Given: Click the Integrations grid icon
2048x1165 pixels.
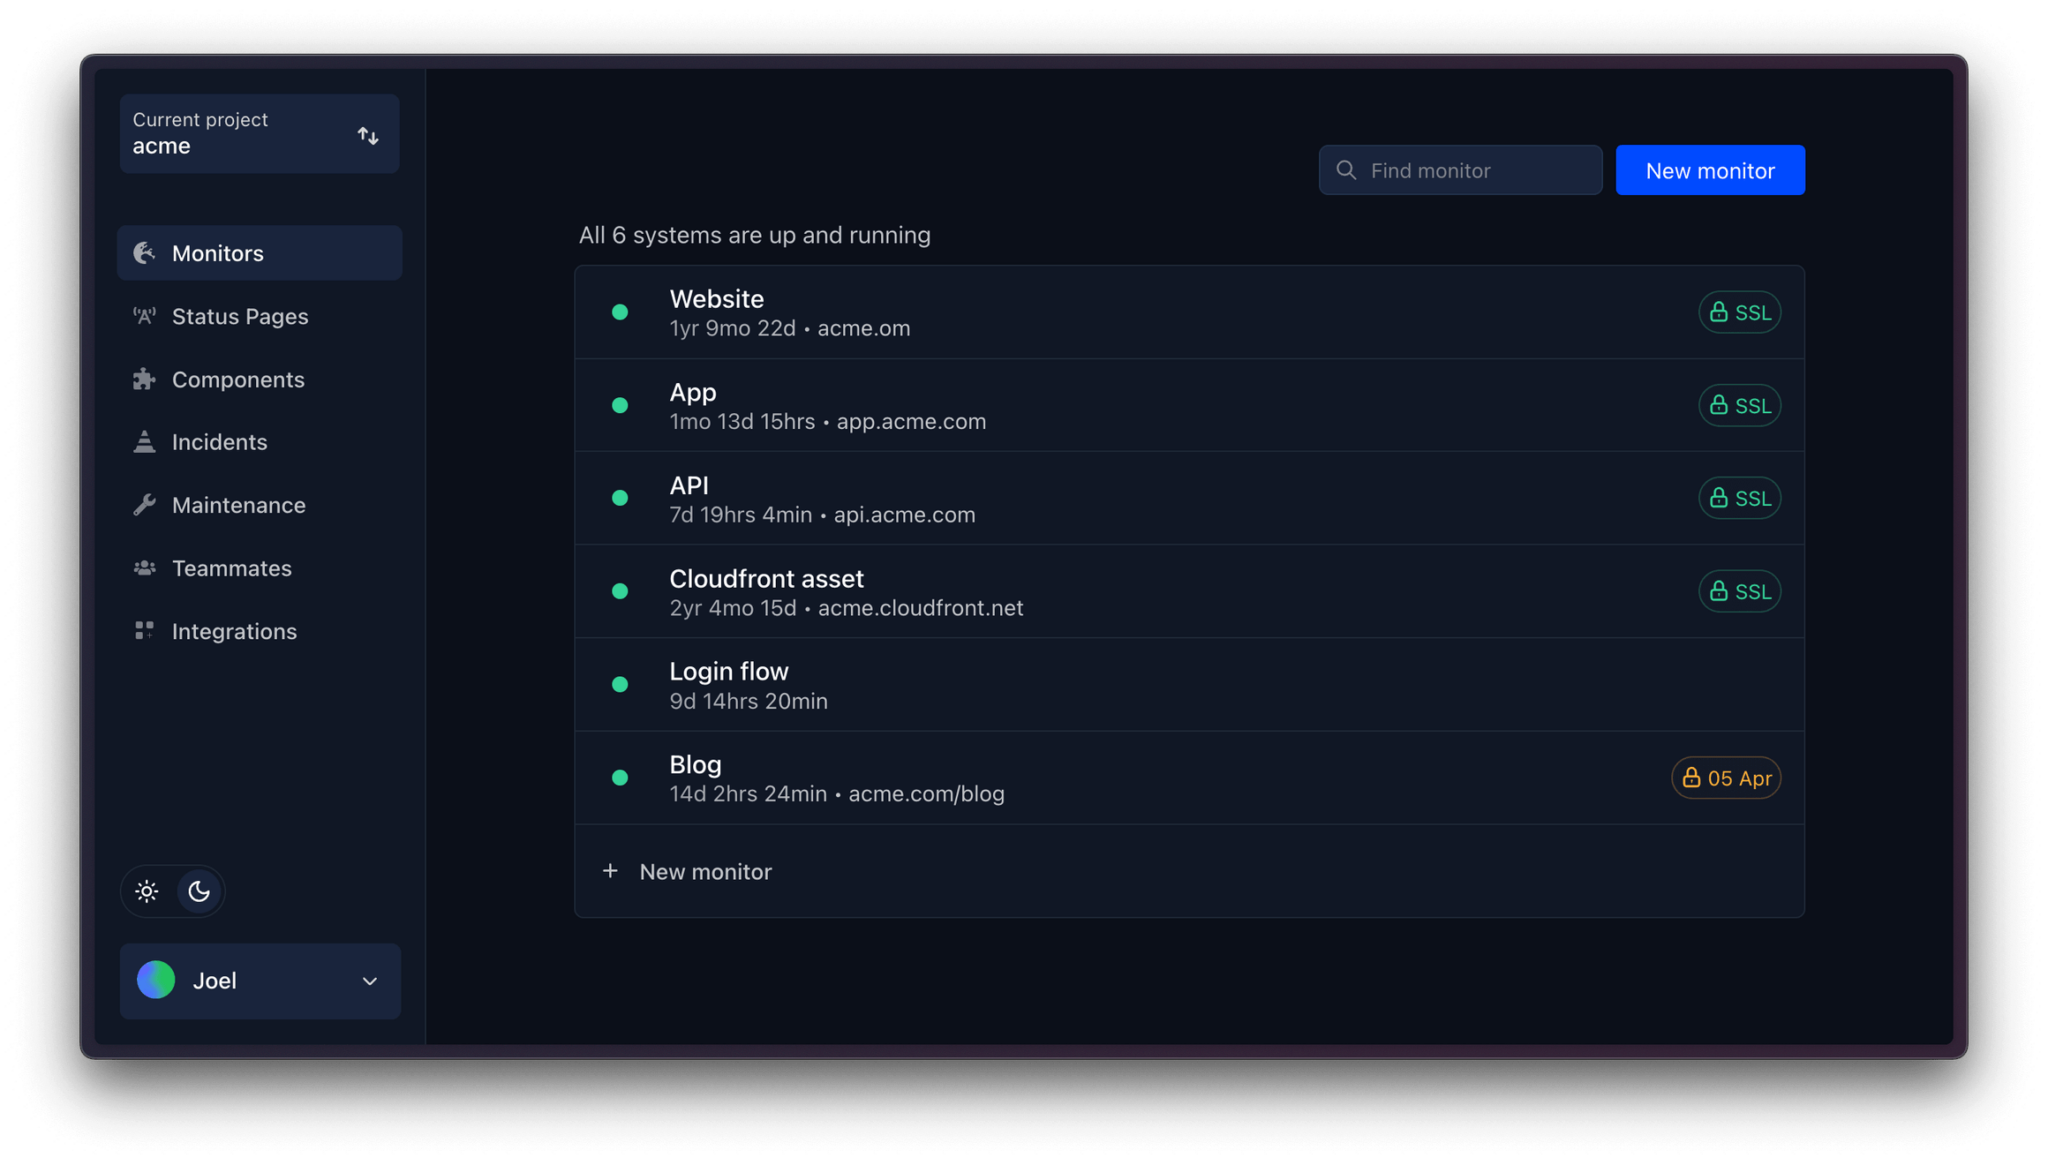Looking at the screenshot, I should [x=143, y=630].
